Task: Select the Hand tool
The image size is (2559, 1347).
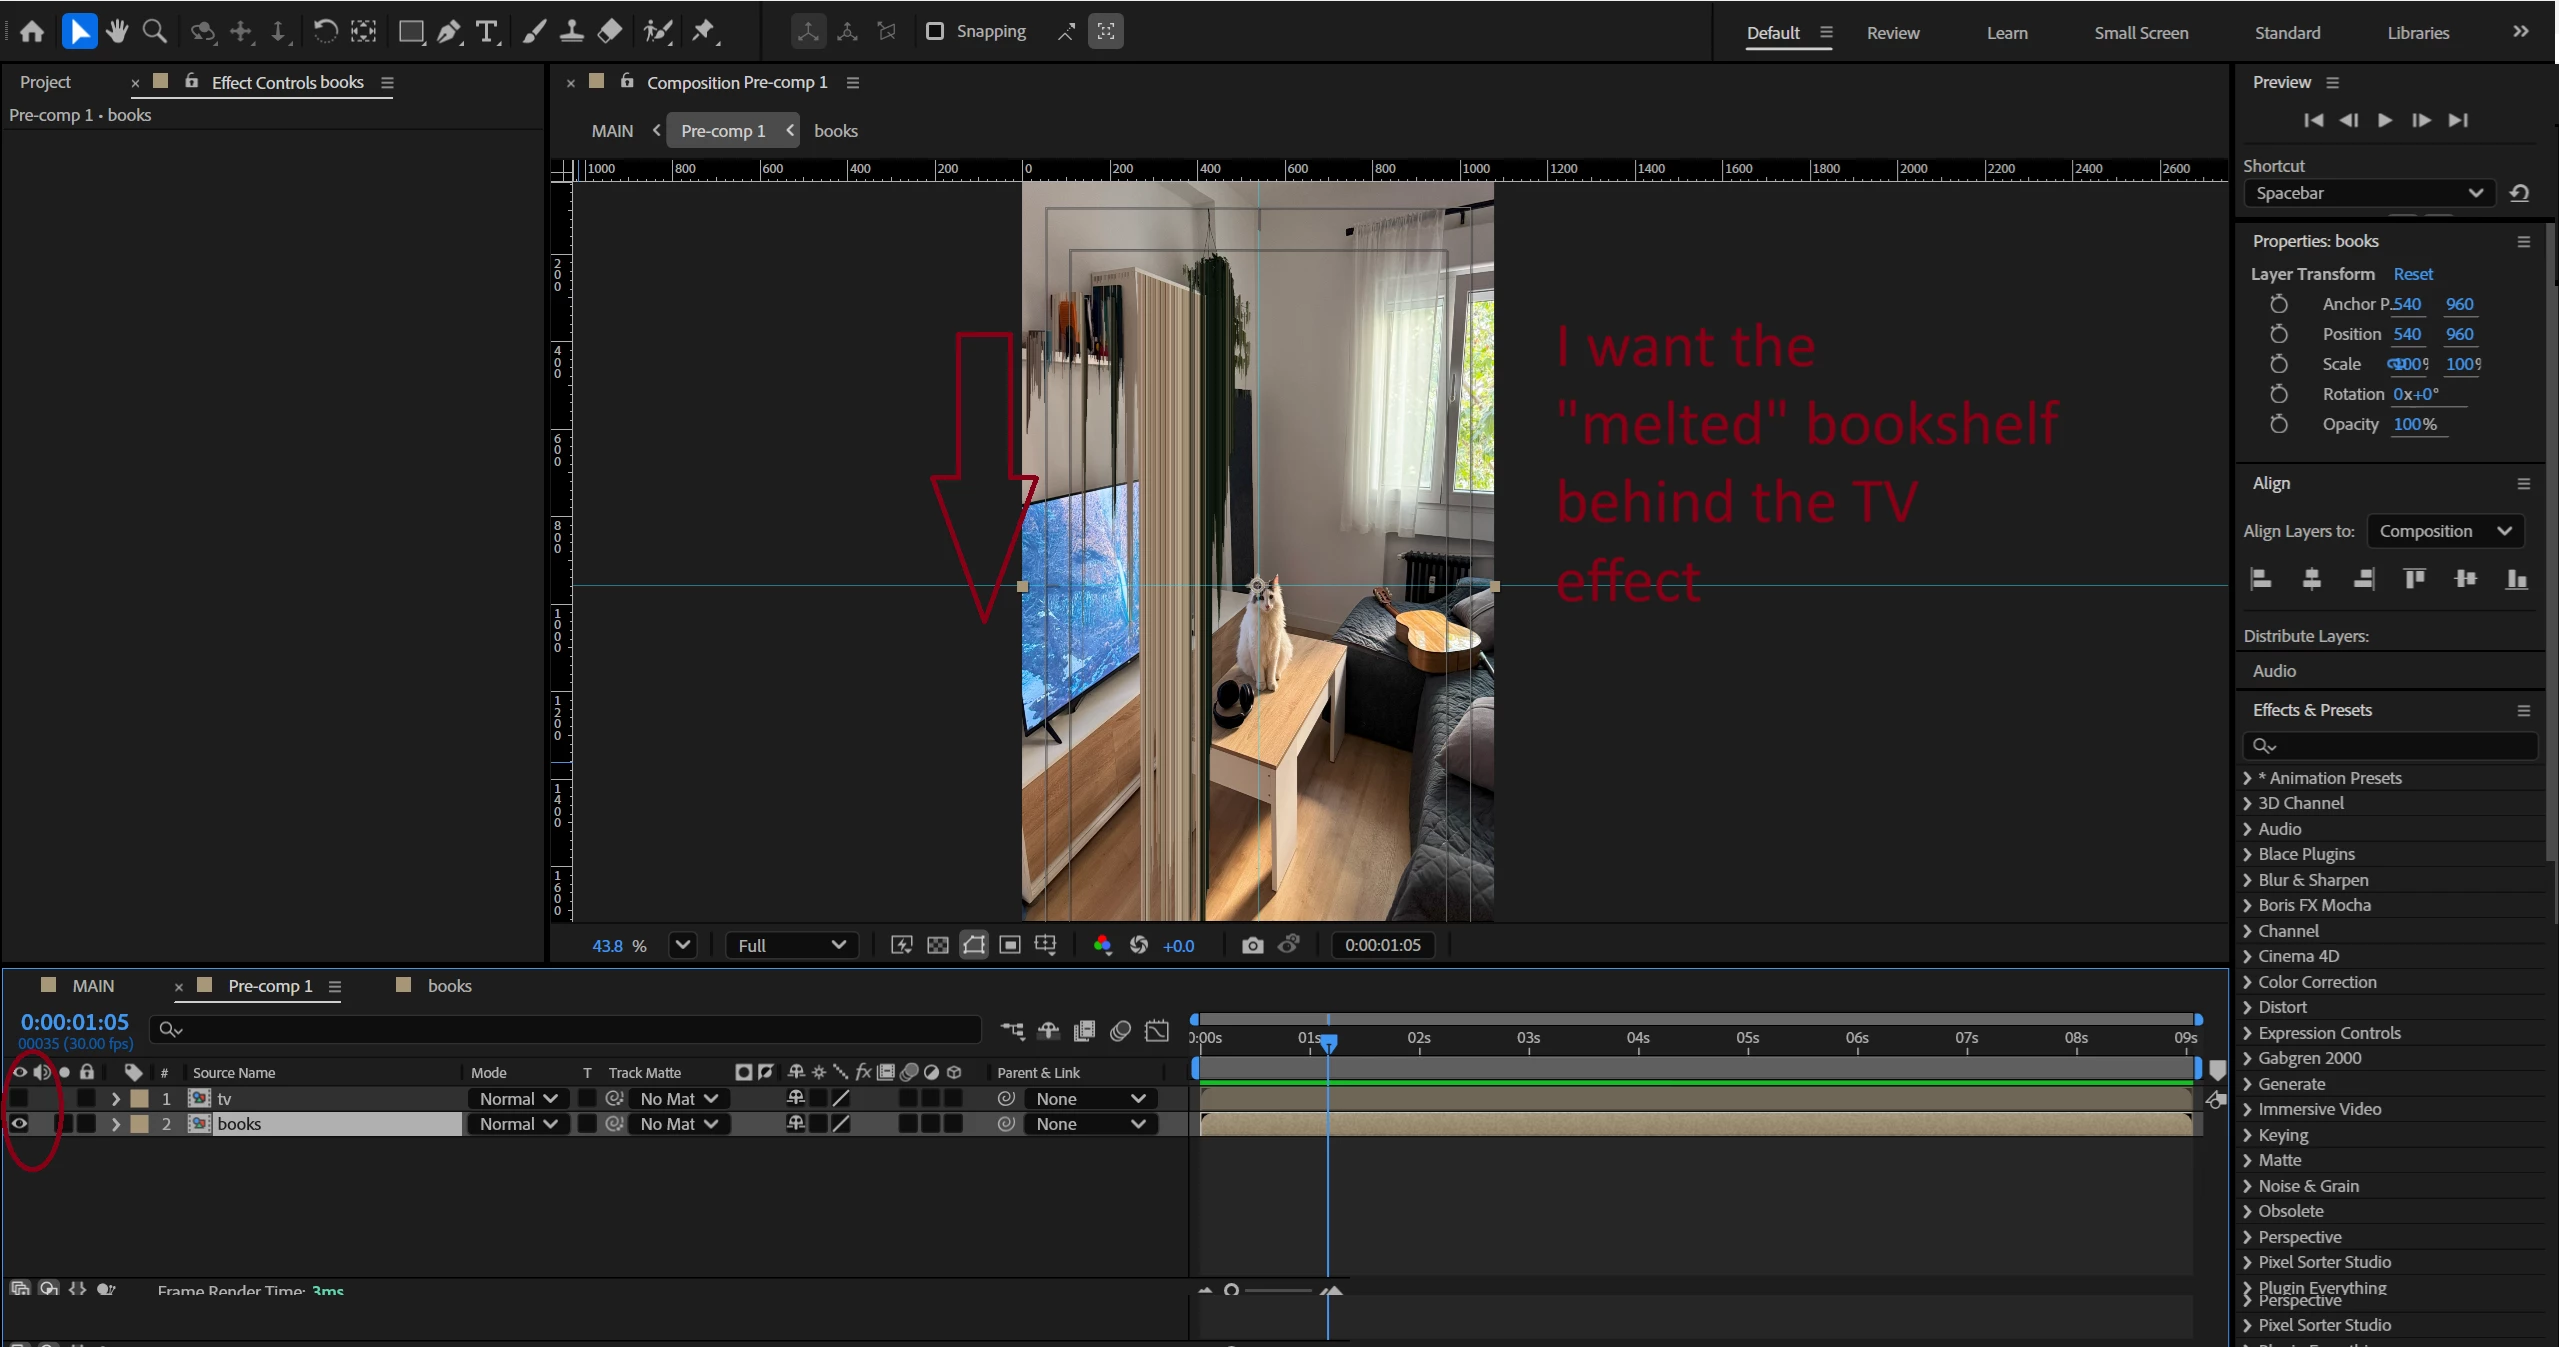Action: 117,31
